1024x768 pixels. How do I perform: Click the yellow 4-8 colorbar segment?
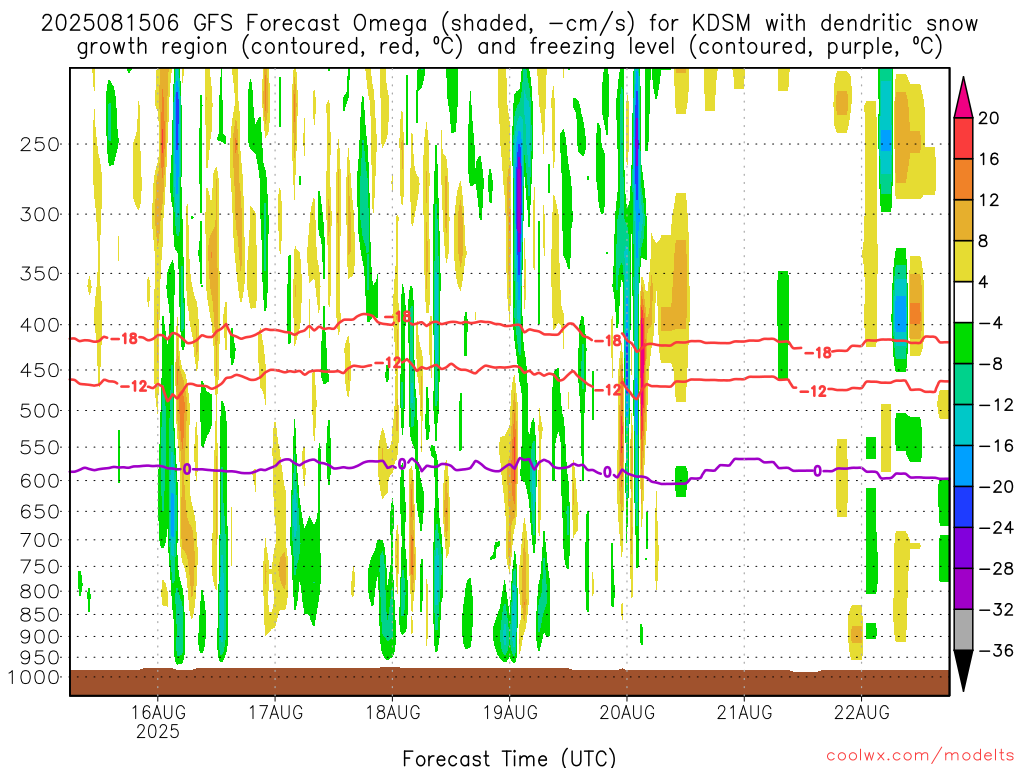(963, 262)
